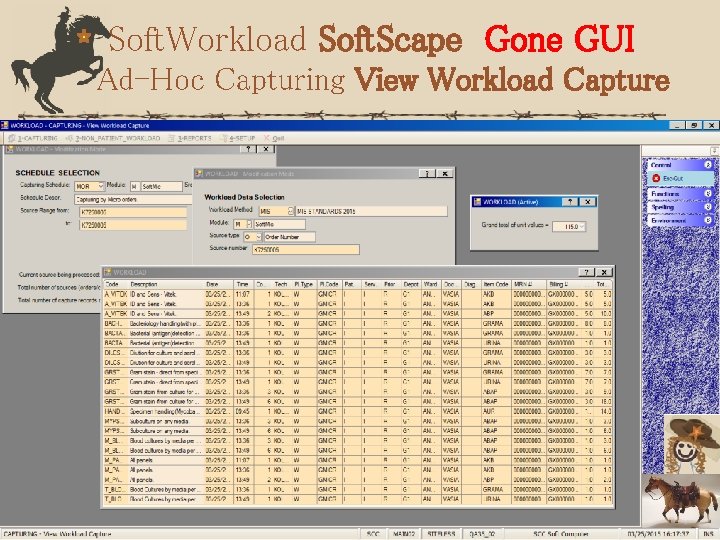Open the 1-CAPTURING menu
Screen dimensions: 720x540
33,138
